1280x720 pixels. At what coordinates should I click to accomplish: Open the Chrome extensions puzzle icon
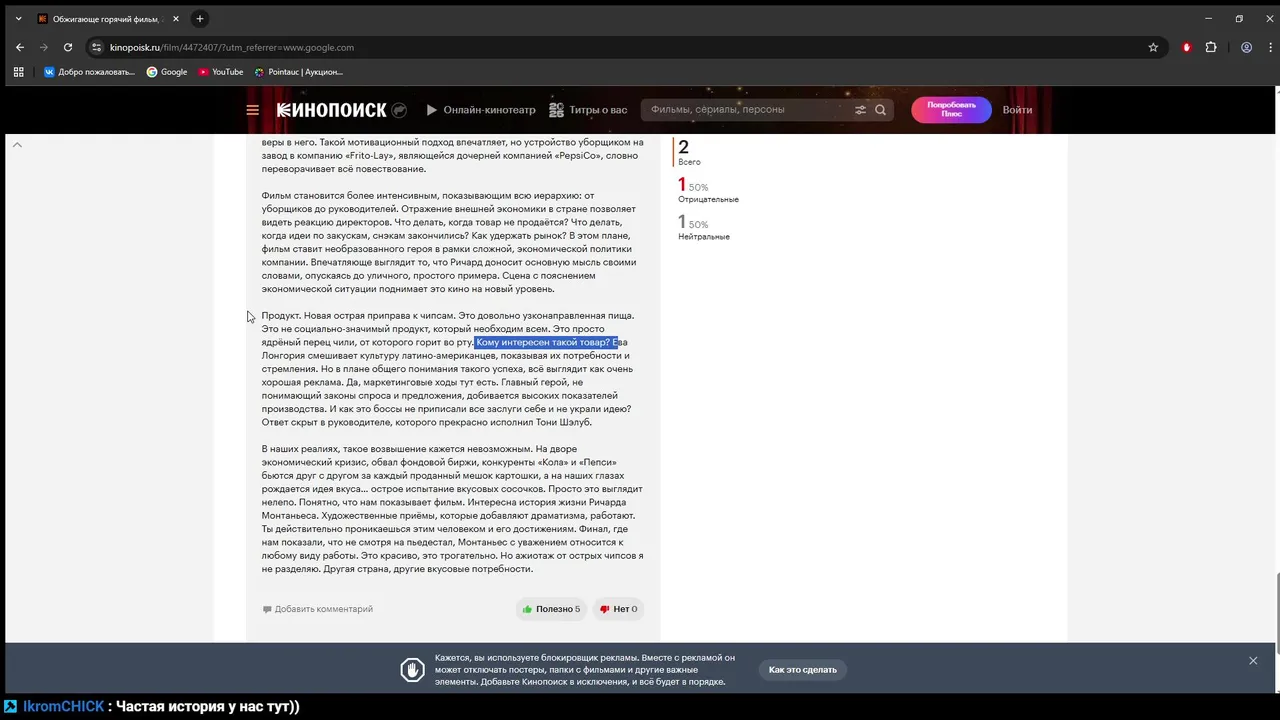click(x=1211, y=47)
